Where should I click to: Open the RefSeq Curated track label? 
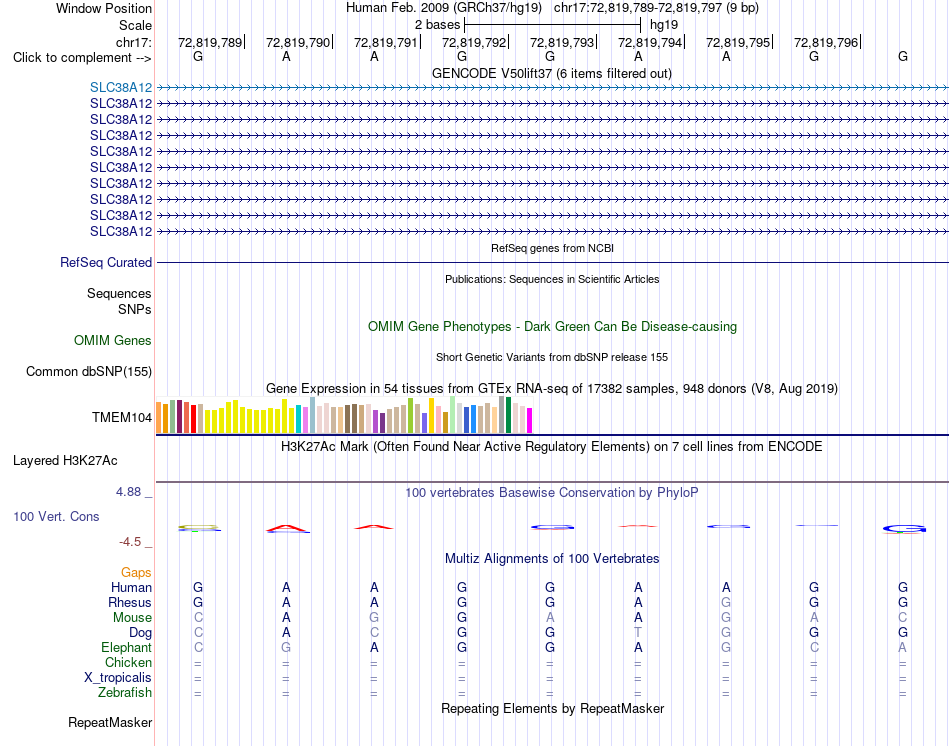[105, 262]
